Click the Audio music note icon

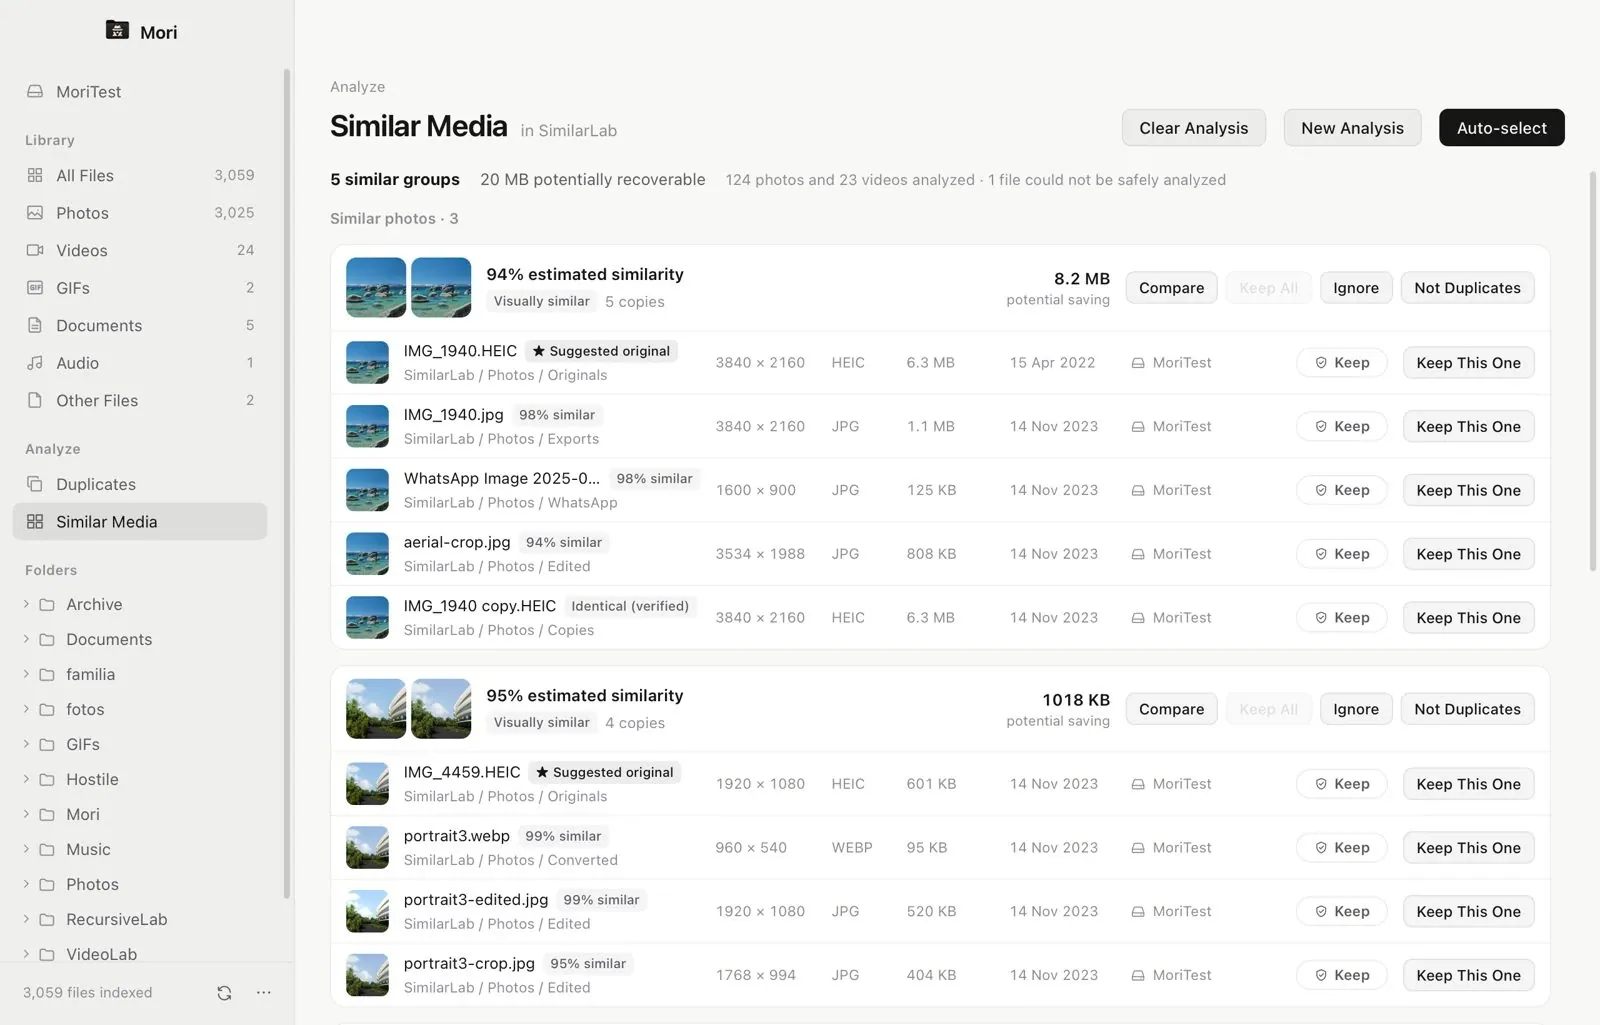35,363
